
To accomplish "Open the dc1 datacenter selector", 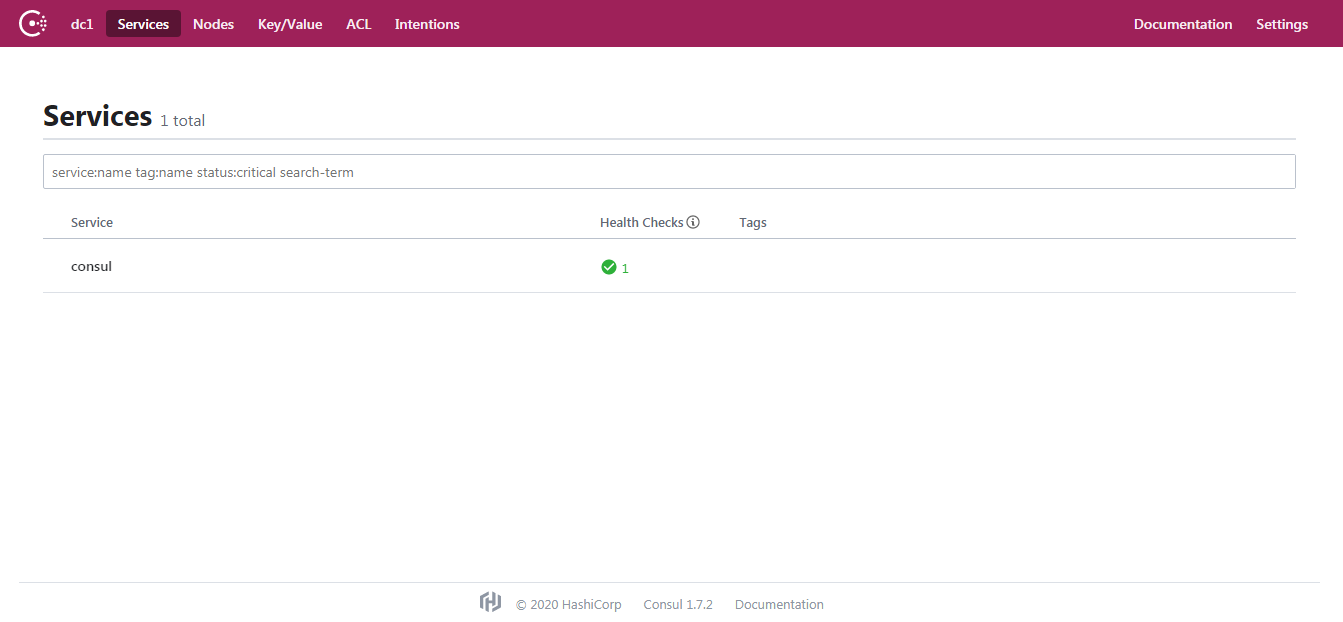I will [82, 24].
